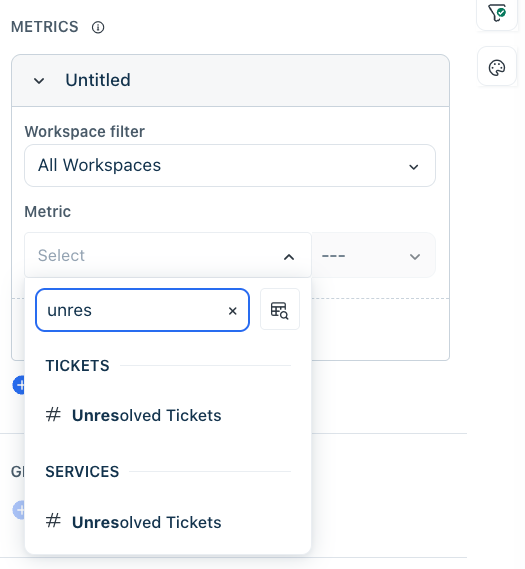
Task: Click hash icon beside Services Unresolved Tickets
Action: click(53, 521)
